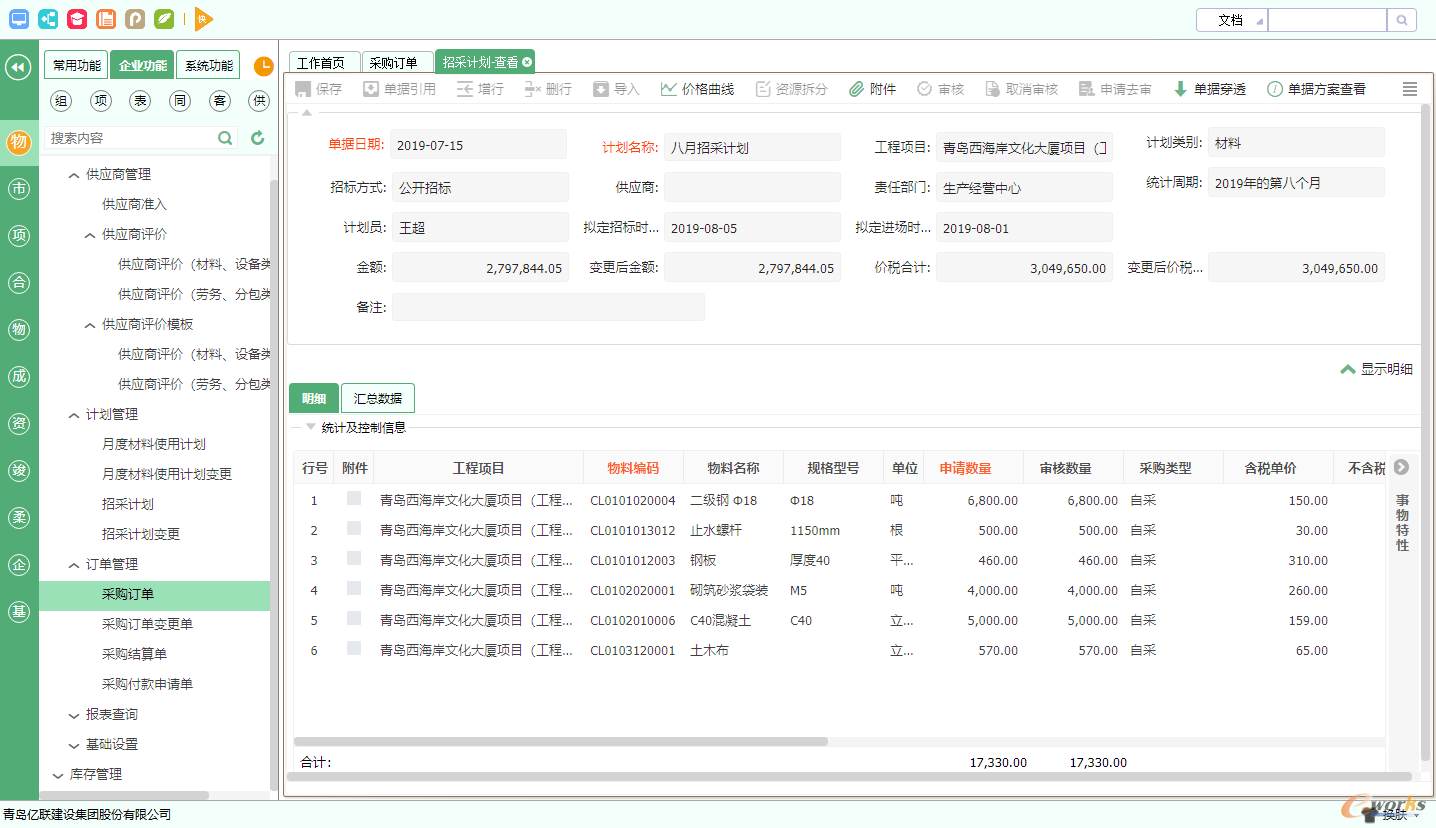Image resolution: width=1436 pixels, height=828 pixels.
Task: Open the 竣 sidebar module
Action: tap(18, 470)
